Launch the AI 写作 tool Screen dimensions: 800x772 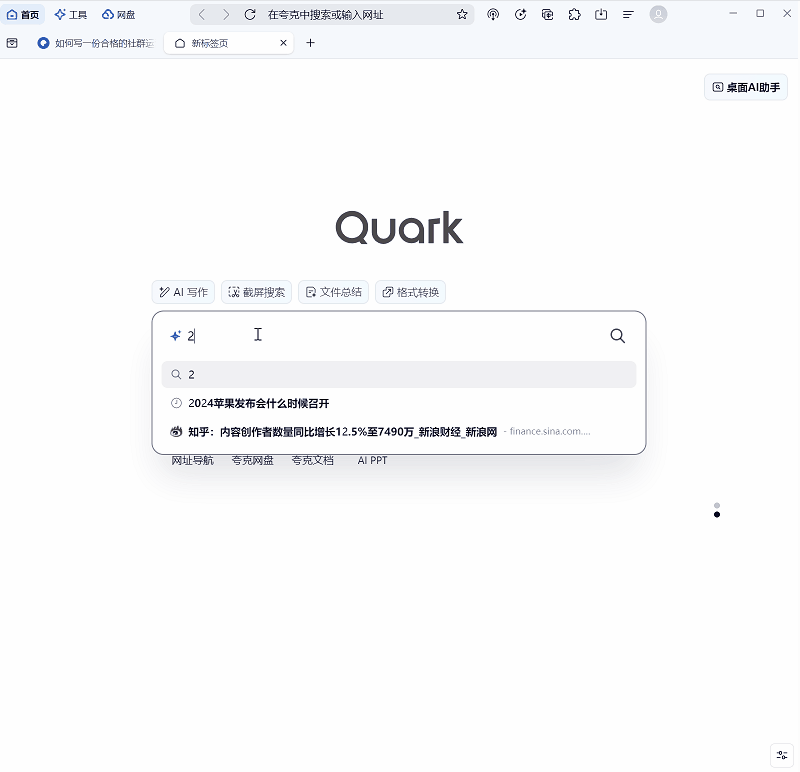pos(183,292)
